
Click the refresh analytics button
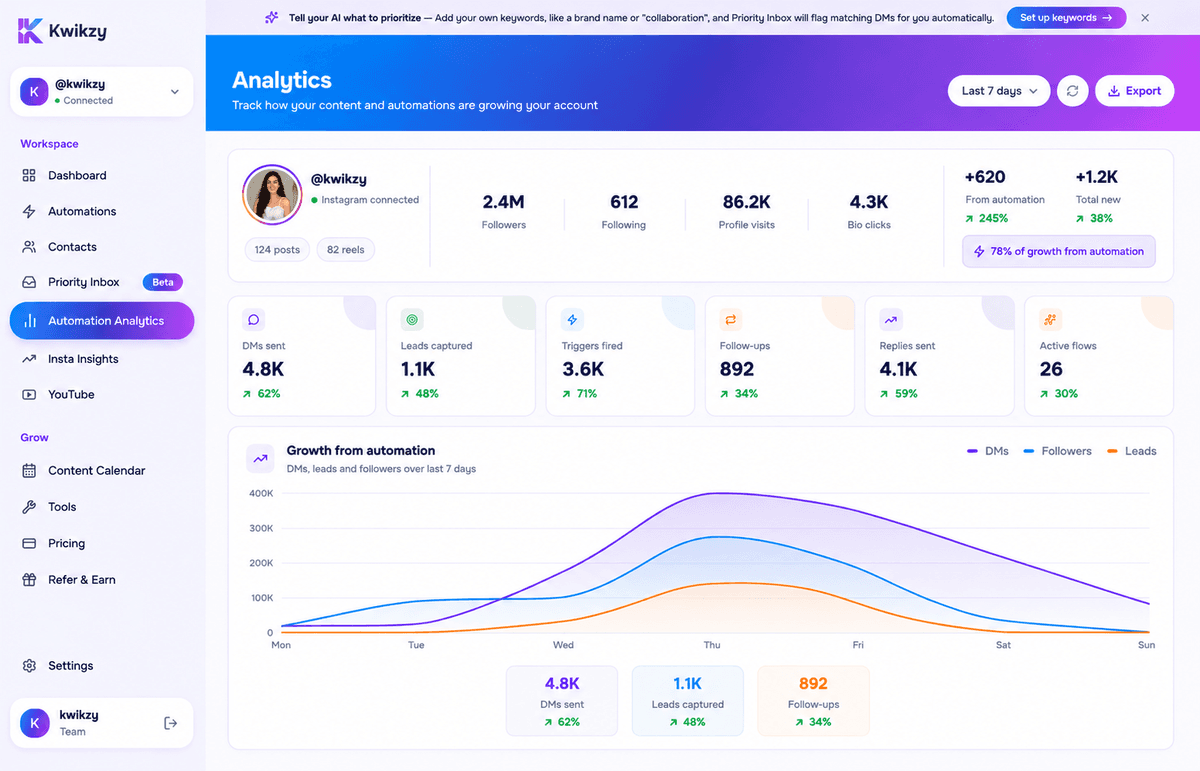click(x=1072, y=91)
